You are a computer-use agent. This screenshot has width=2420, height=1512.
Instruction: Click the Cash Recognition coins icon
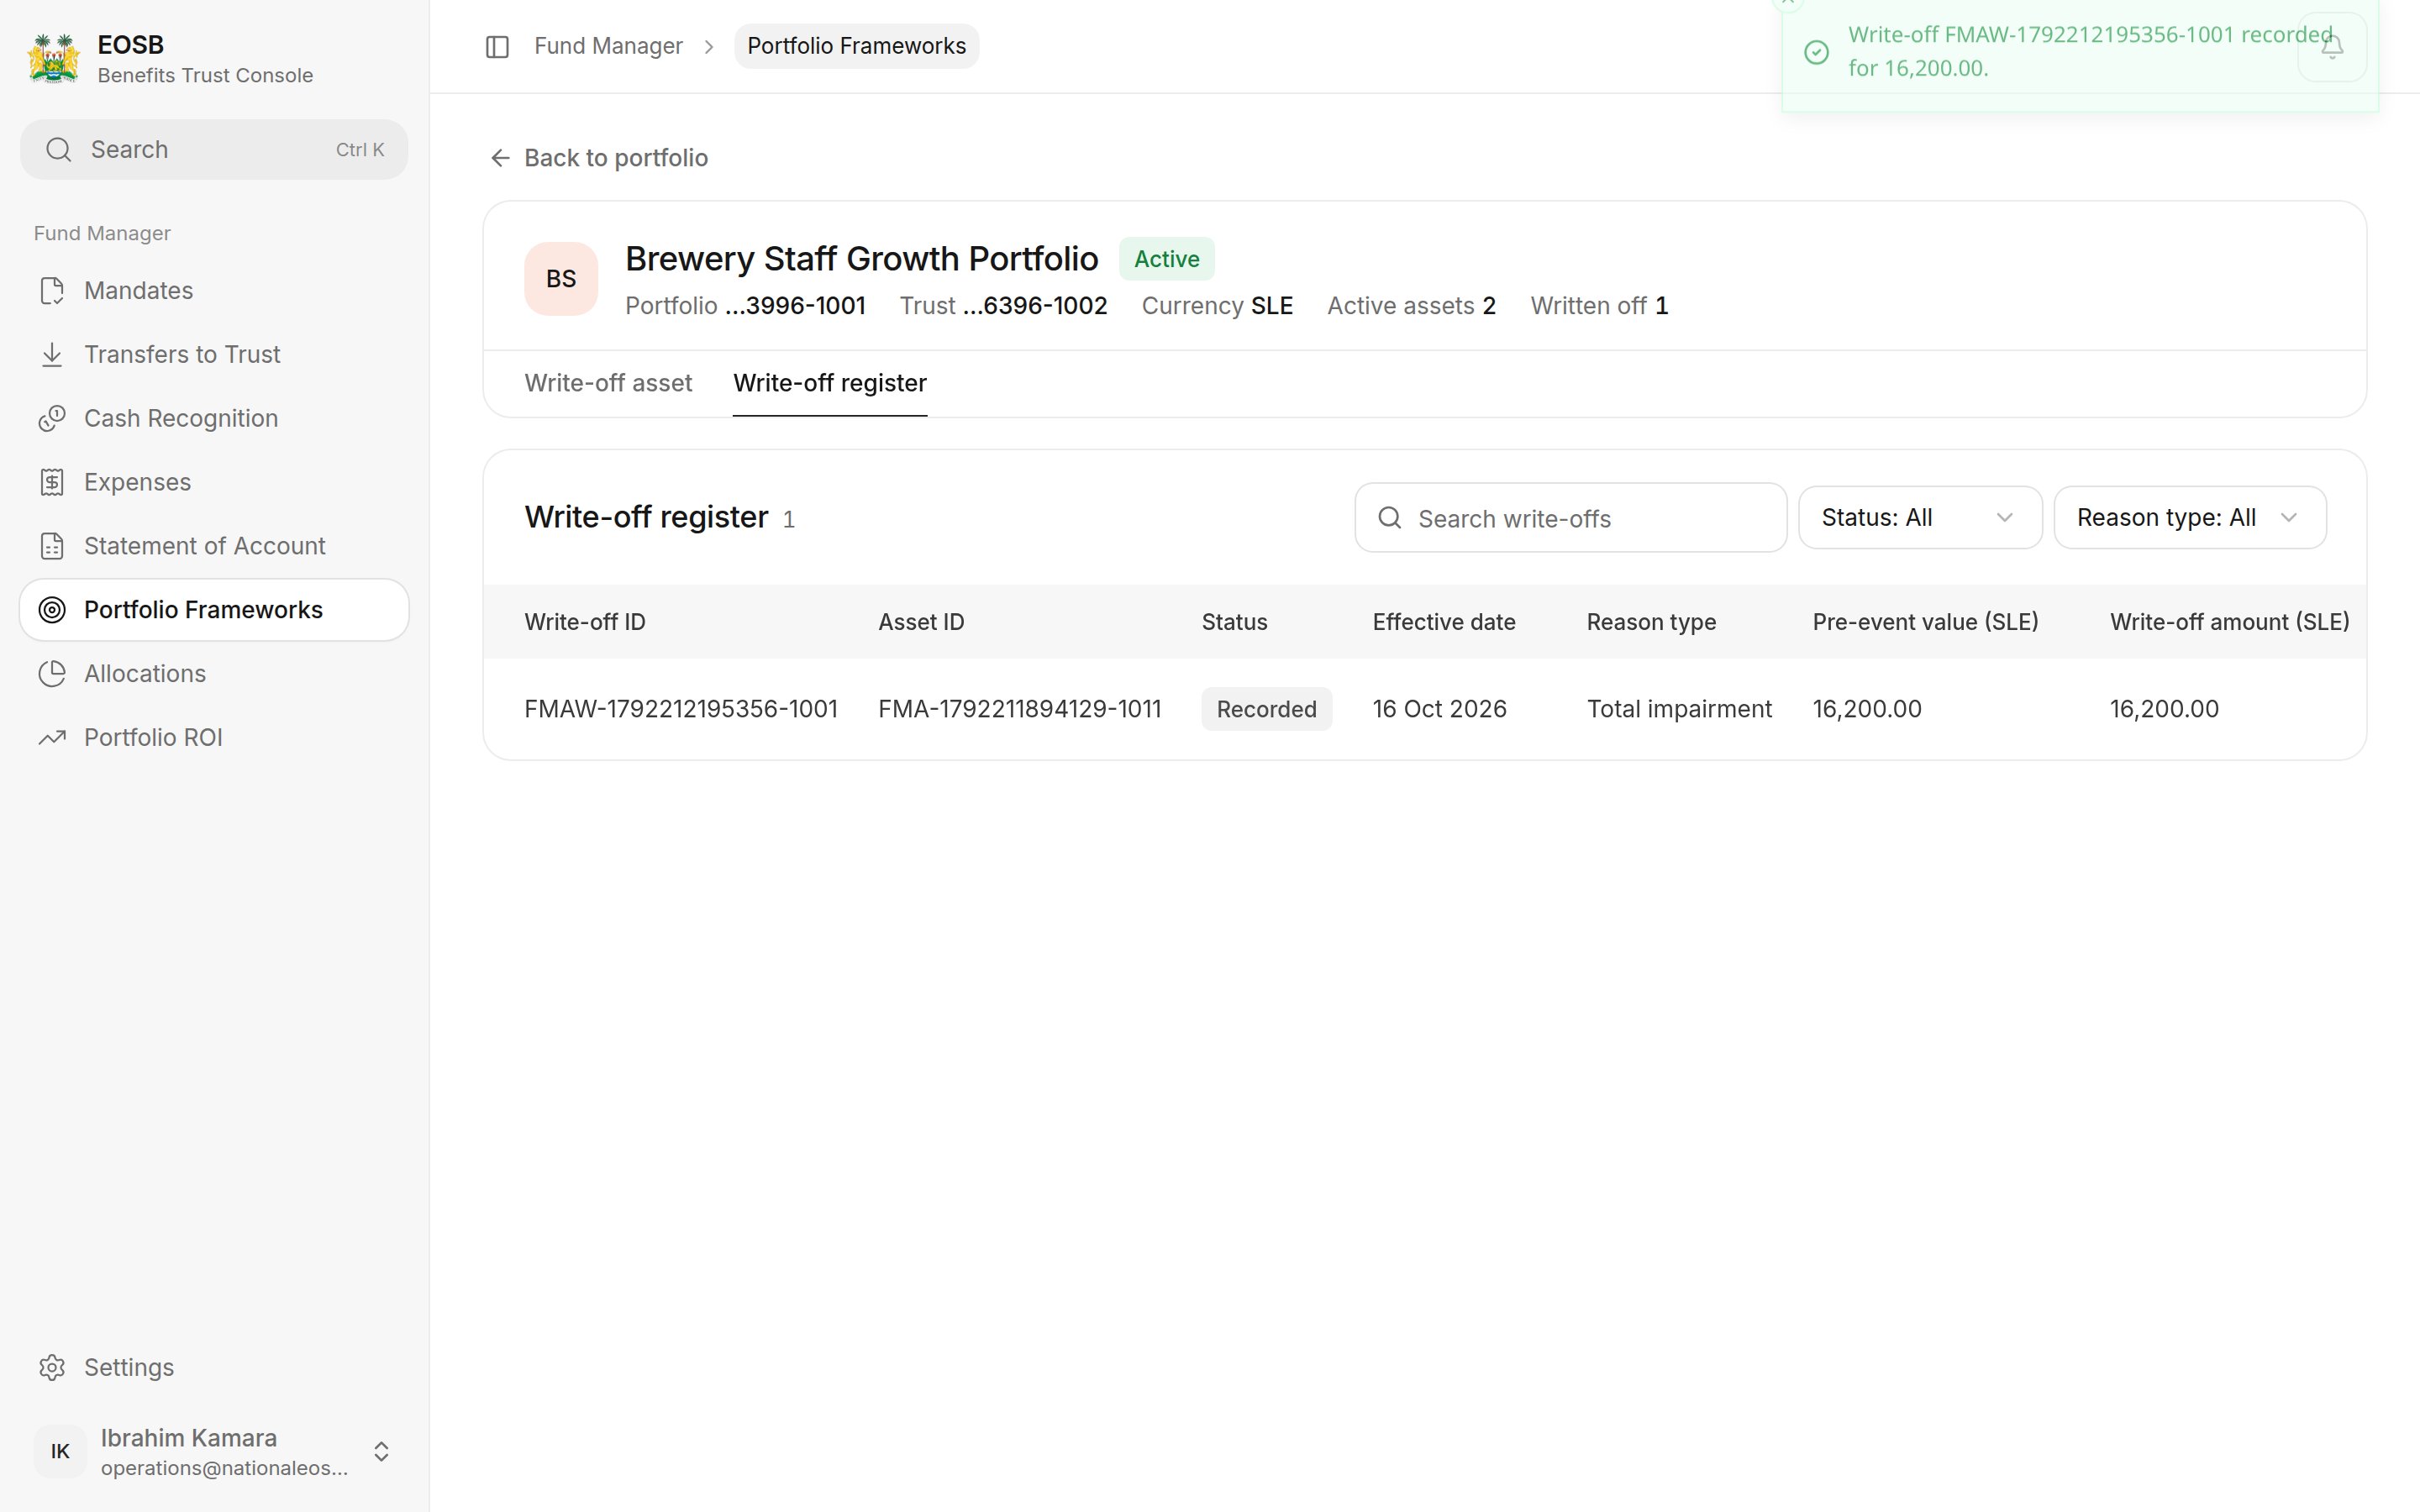[52, 418]
